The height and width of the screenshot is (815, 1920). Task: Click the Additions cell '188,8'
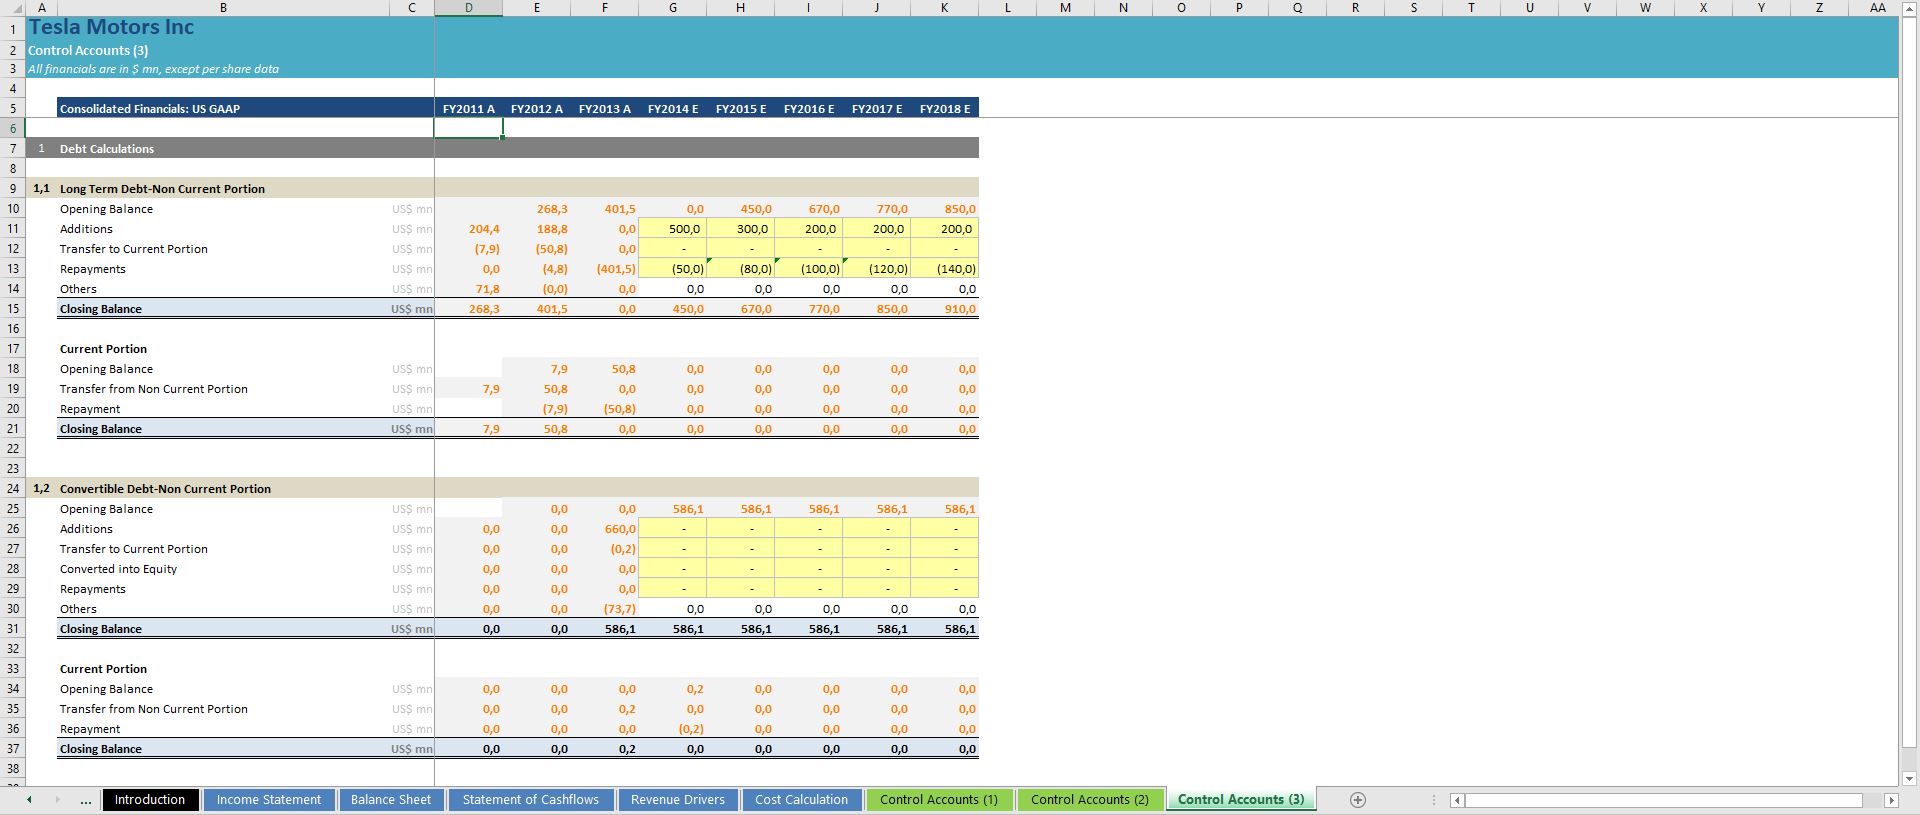click(x=537, y=229)
